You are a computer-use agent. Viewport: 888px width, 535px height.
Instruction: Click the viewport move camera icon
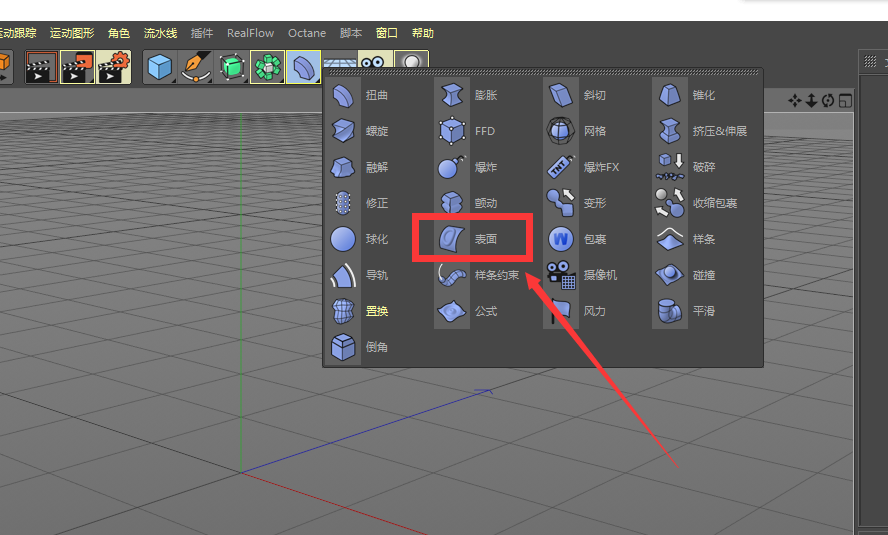tap(795, 101)
